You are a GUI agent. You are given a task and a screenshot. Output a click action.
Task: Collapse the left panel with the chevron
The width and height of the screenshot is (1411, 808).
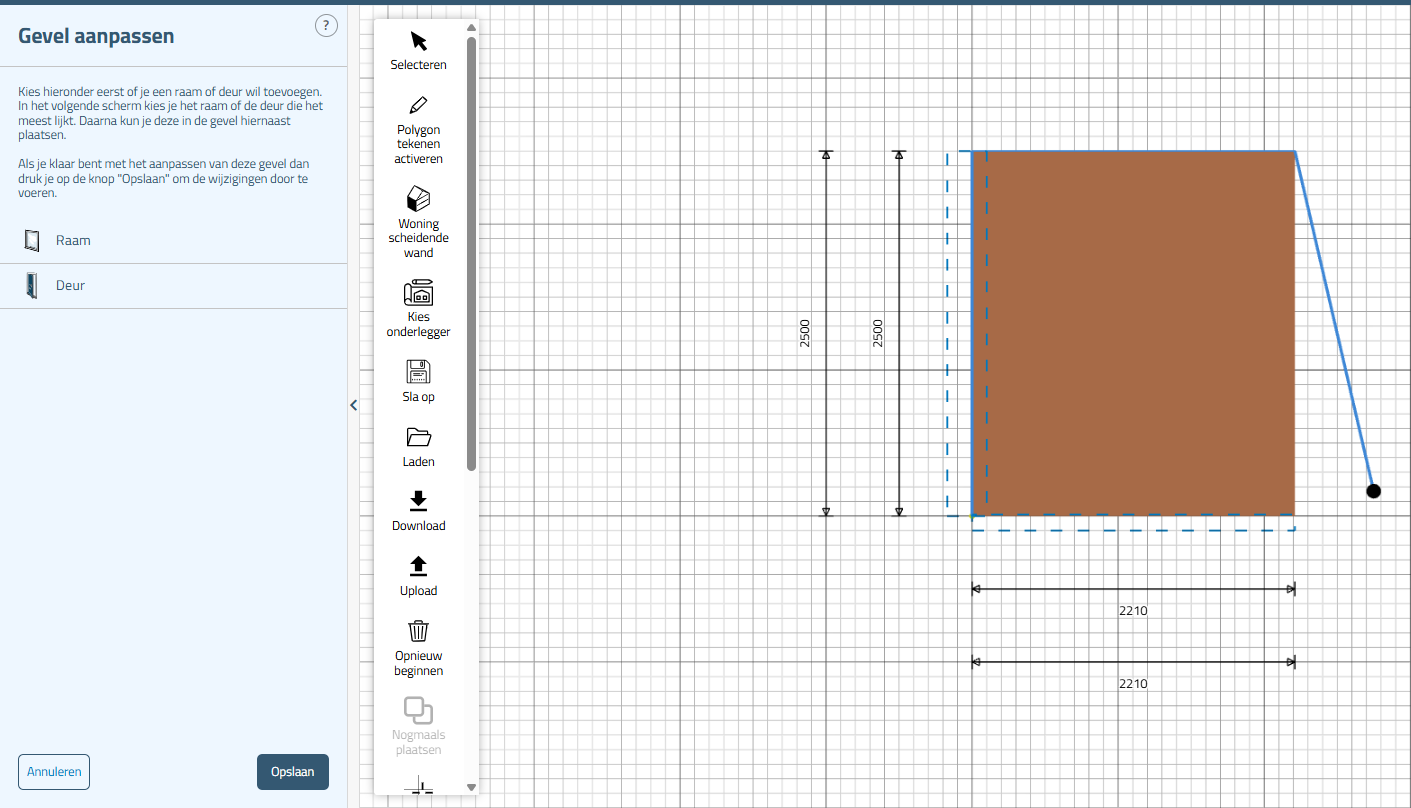[x=353, y=405]
